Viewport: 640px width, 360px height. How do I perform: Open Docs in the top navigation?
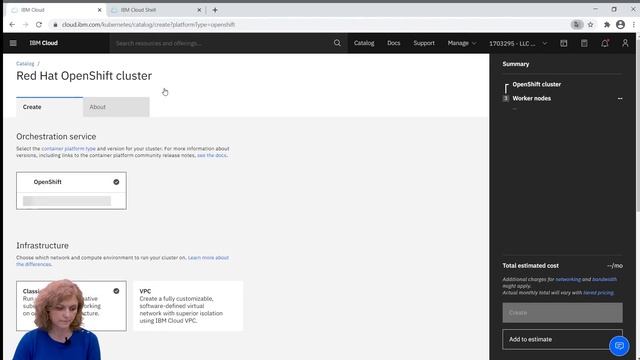coord(393,43)
